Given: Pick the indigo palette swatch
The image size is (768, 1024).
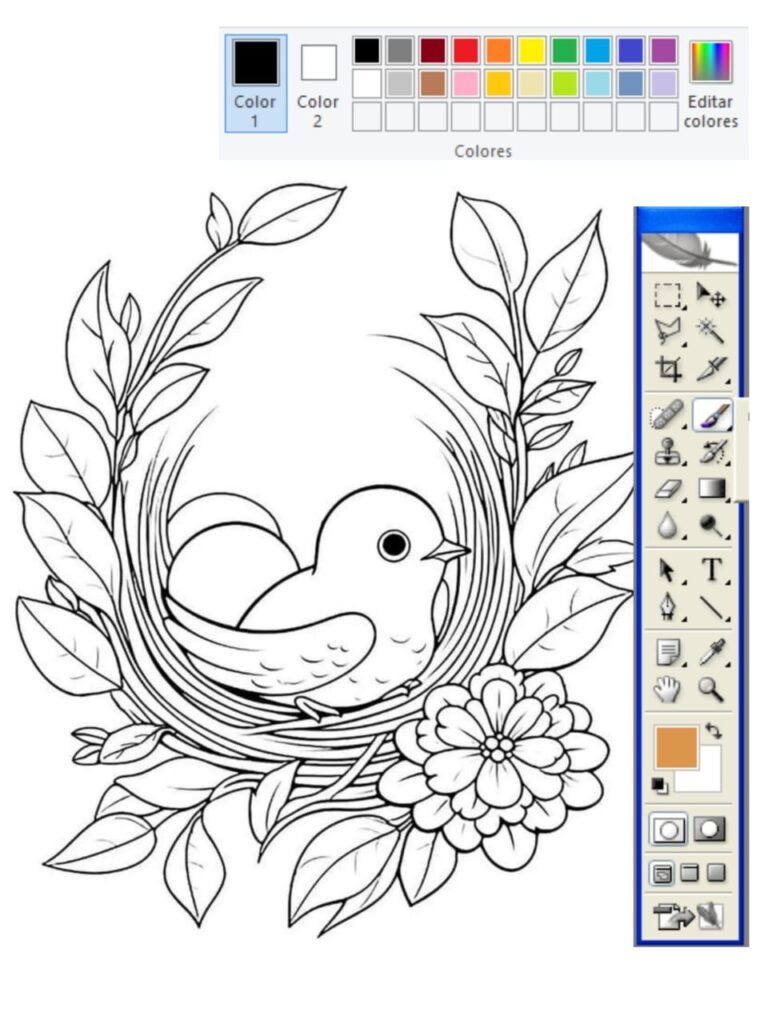Looking at the screenshot, I should click(x=631, y=50).
